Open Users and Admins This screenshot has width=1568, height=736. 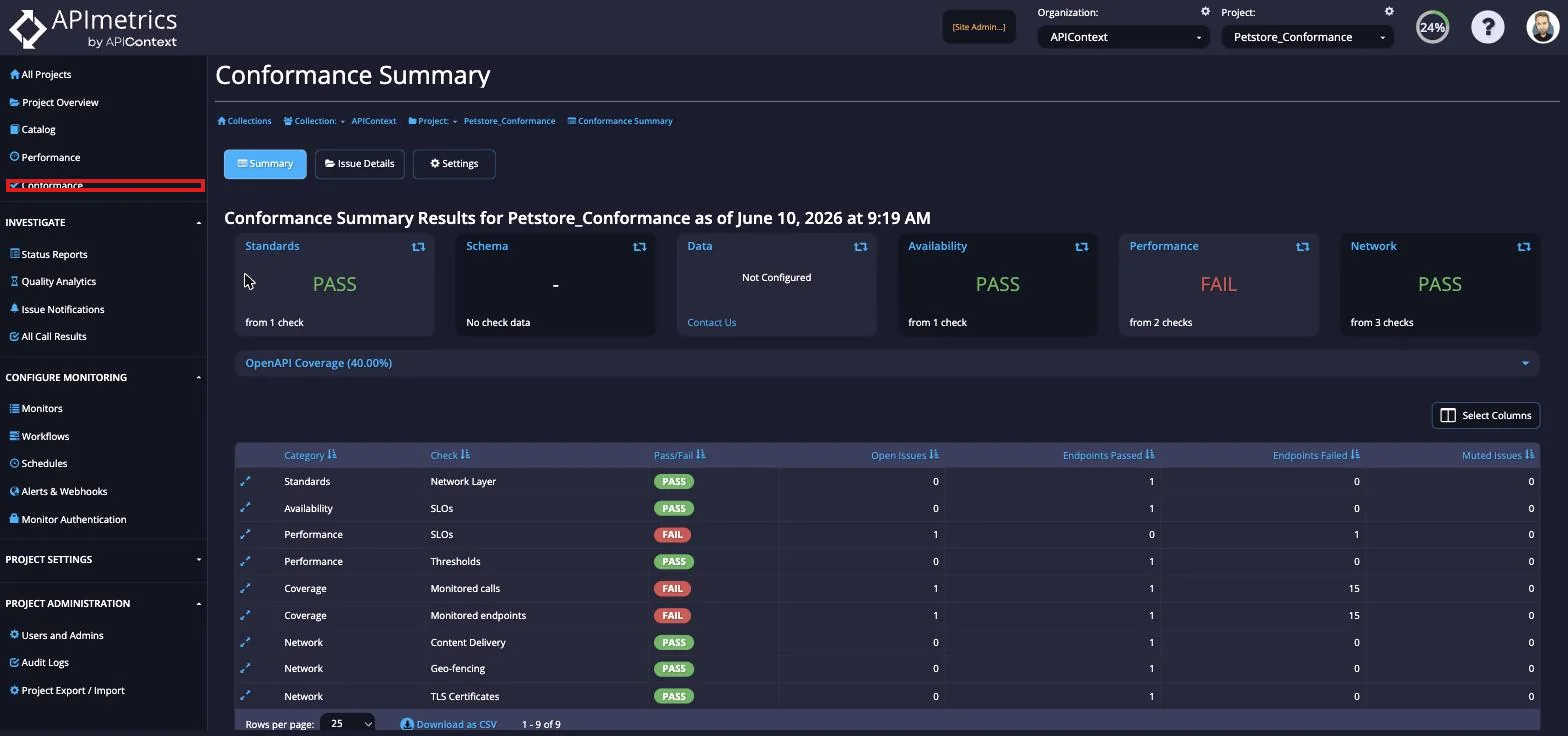click(56, 635)
